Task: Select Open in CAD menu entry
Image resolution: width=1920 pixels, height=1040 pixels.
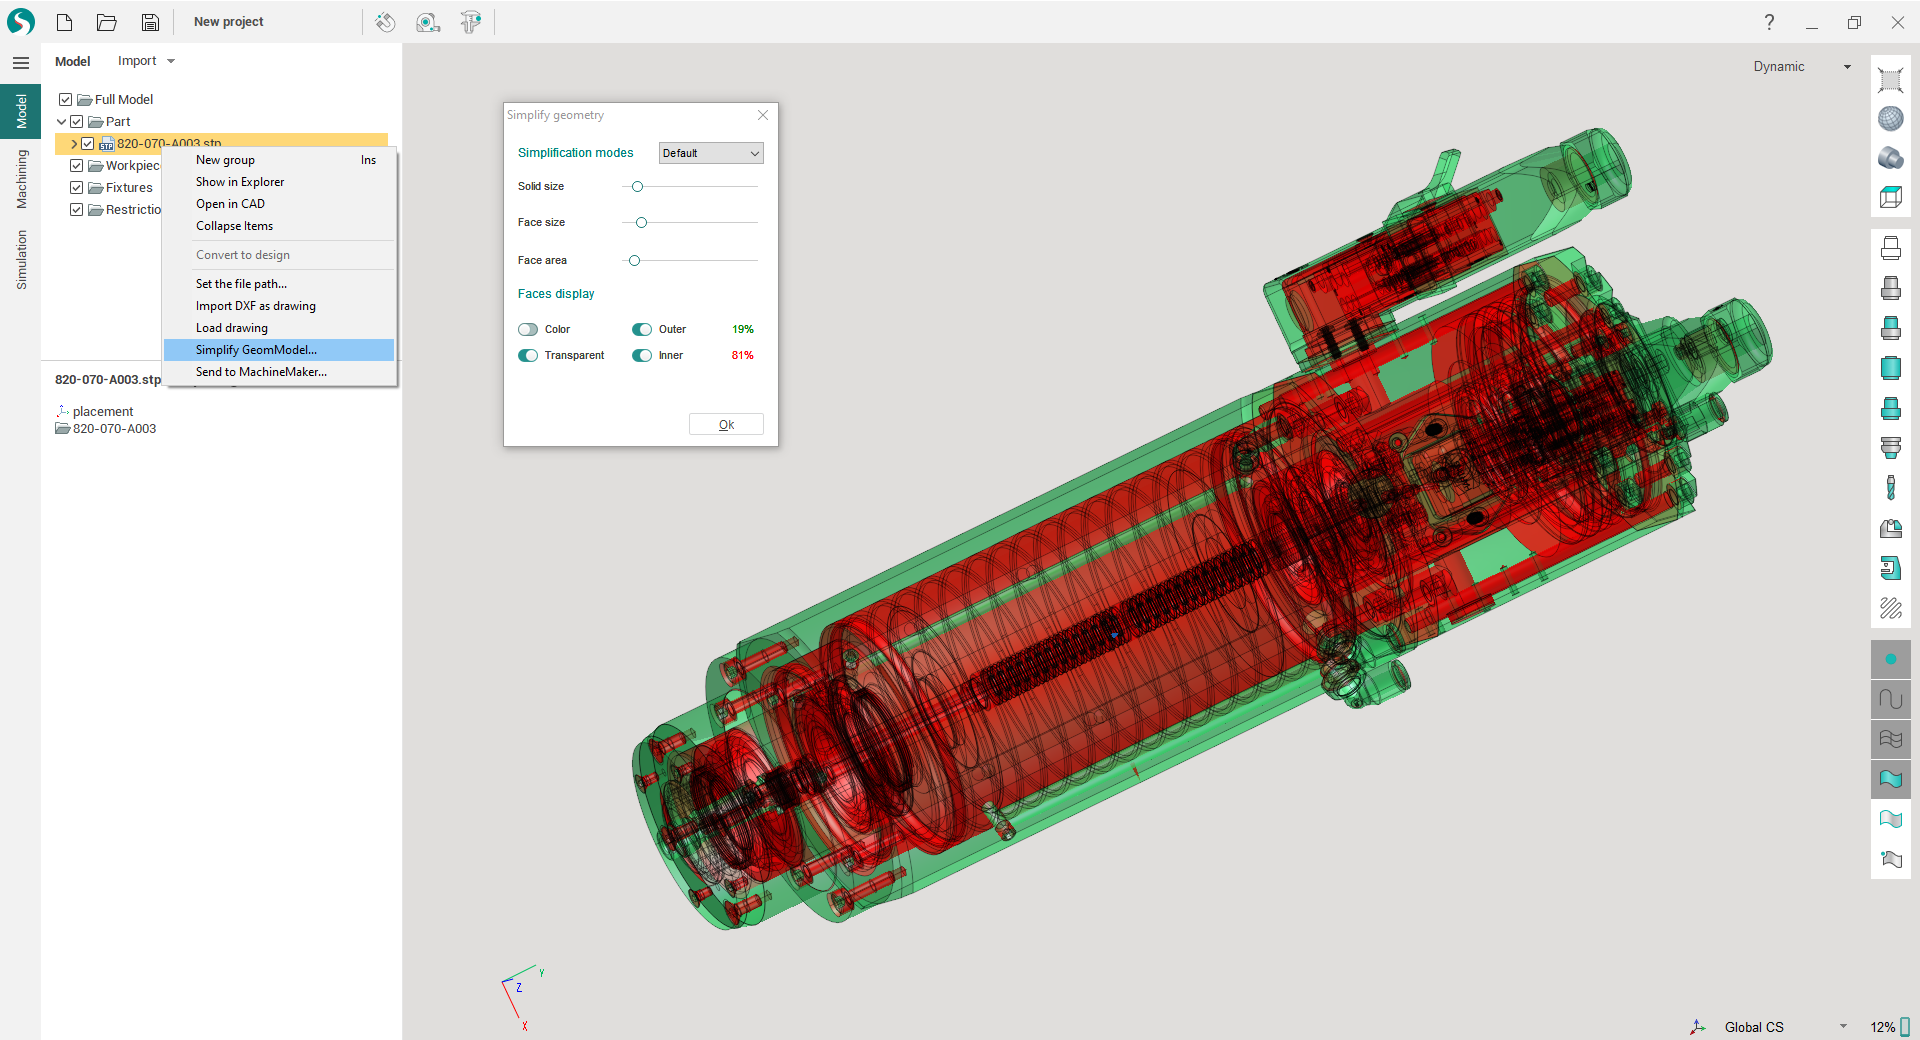Action: 280,204
